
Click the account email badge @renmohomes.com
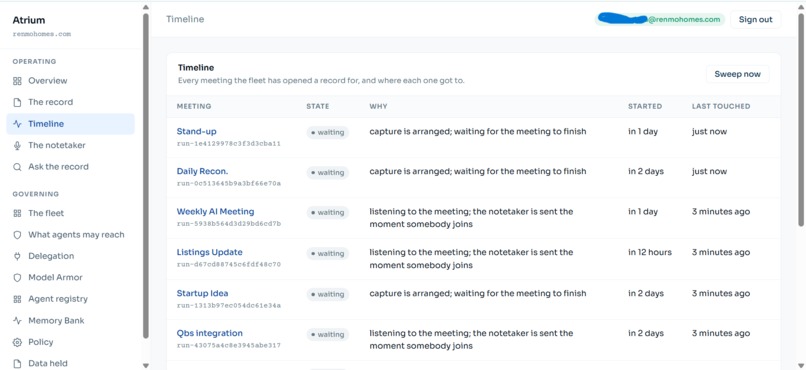point(660,20)
